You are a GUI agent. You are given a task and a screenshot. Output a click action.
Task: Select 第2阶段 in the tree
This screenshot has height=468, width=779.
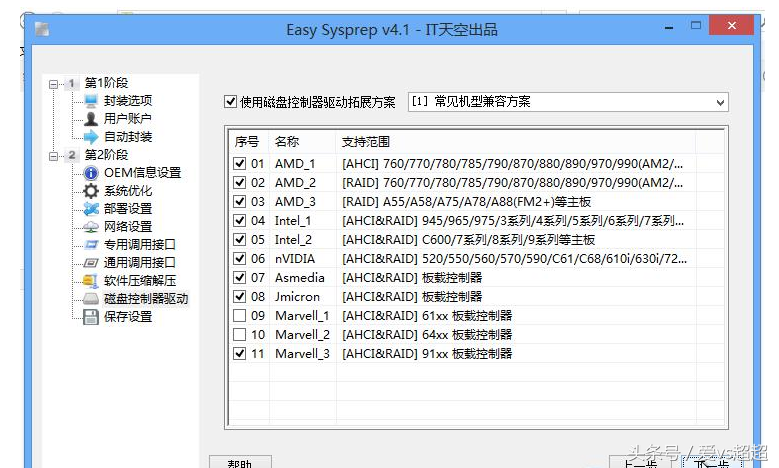(x=106, y=155)
